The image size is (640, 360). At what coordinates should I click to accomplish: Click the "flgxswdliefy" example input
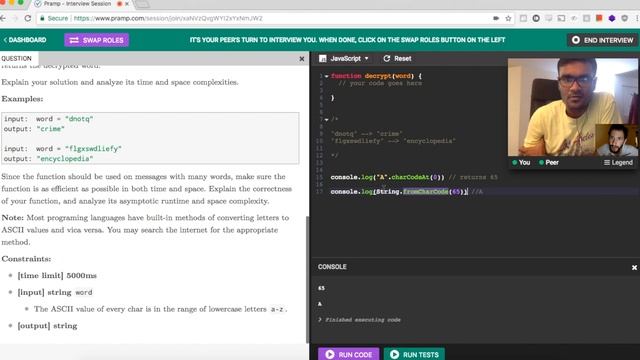[93, 149]
